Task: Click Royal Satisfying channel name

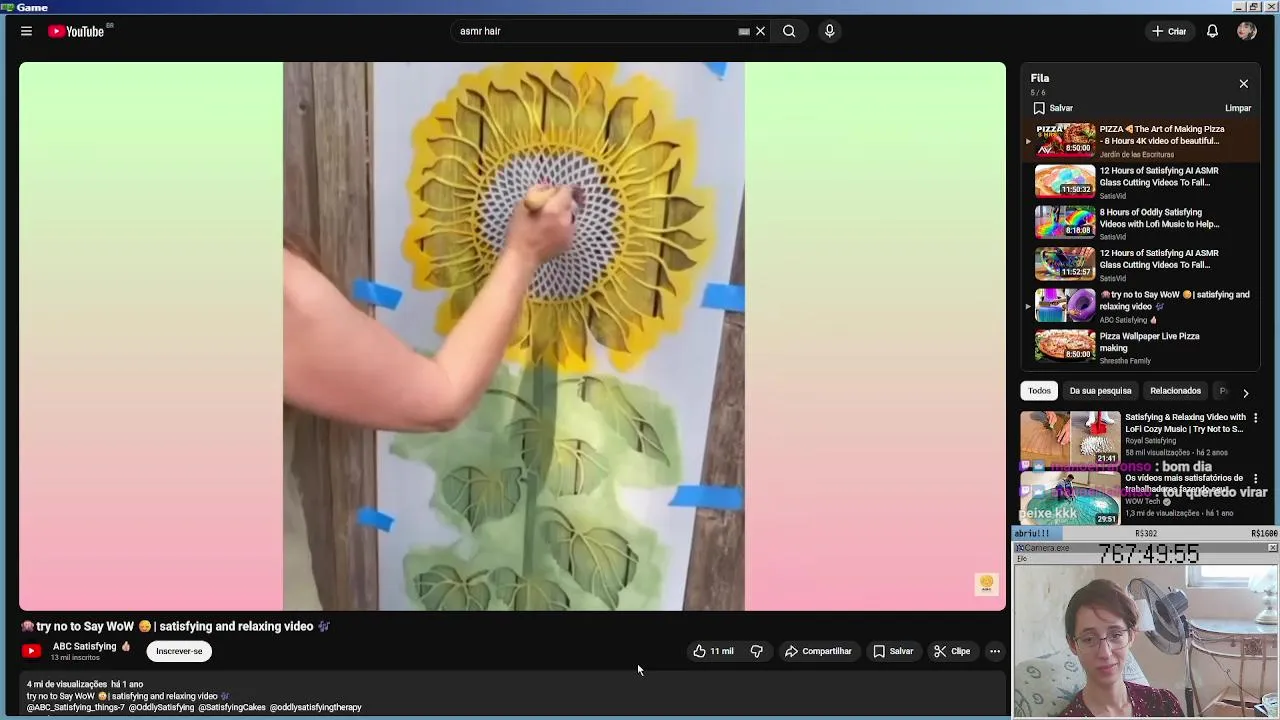Action: [1150, 441]
